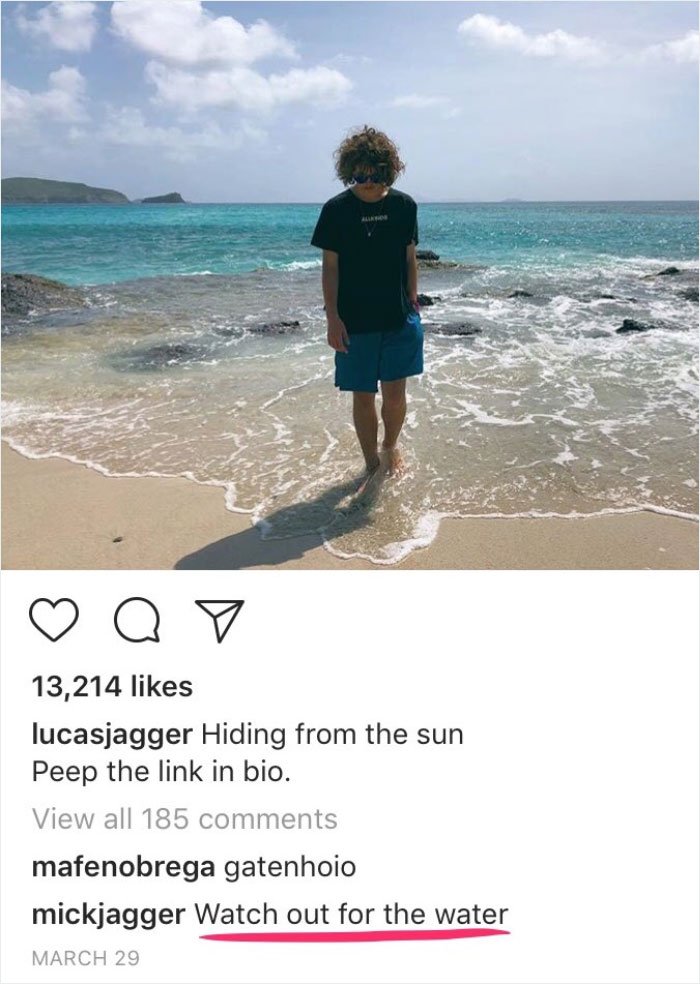Open the mafenobrega commenter profile
The height and width of the screenshot is (984, 700).
tap(123, 867)
